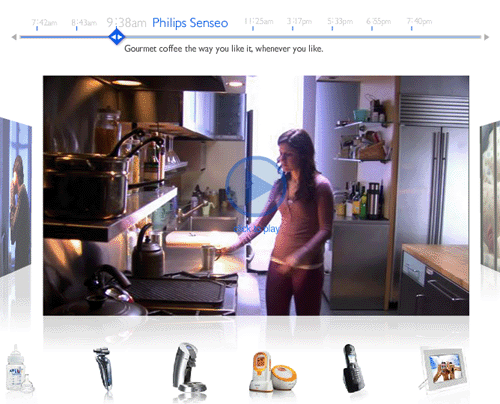Select the baby bottle product icon

point(20,369)
